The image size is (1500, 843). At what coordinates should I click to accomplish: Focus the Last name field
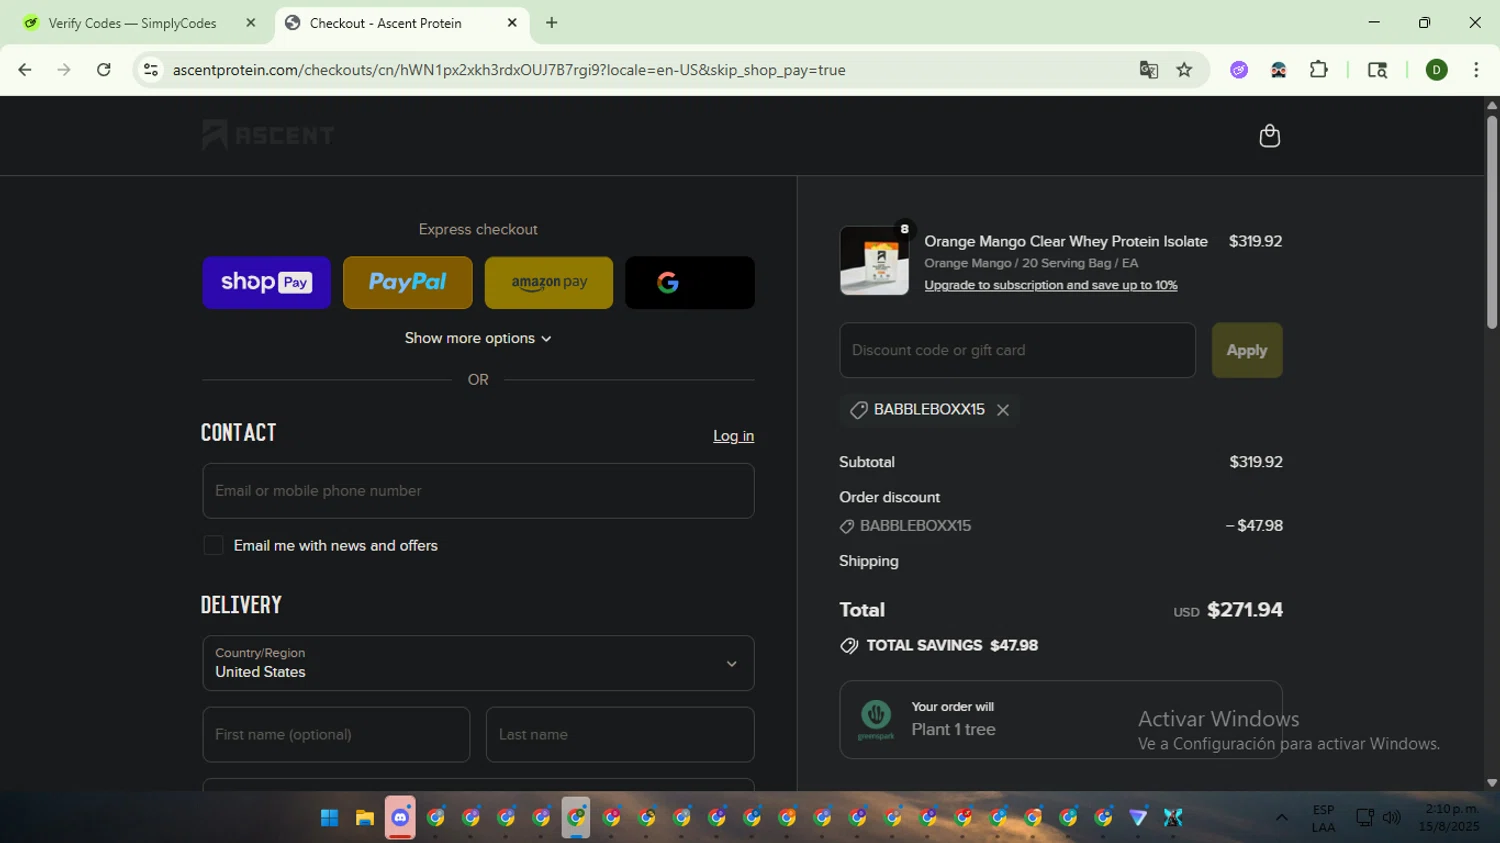(620, 735)
